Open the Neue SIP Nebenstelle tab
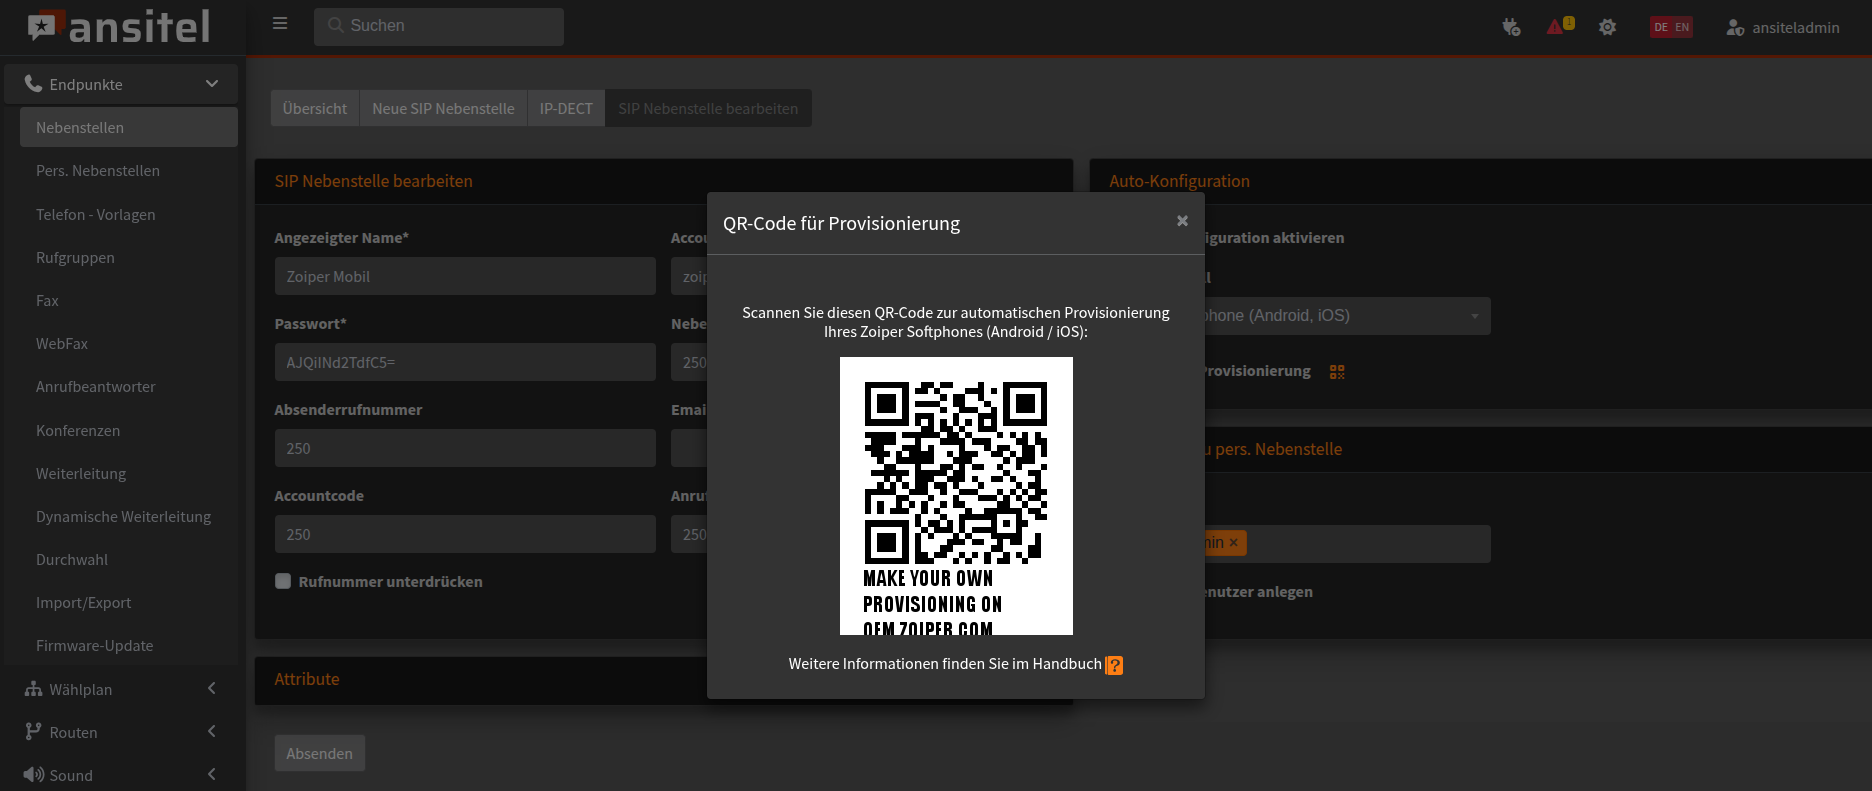The image size is (1872, 791). coord(443,108)
